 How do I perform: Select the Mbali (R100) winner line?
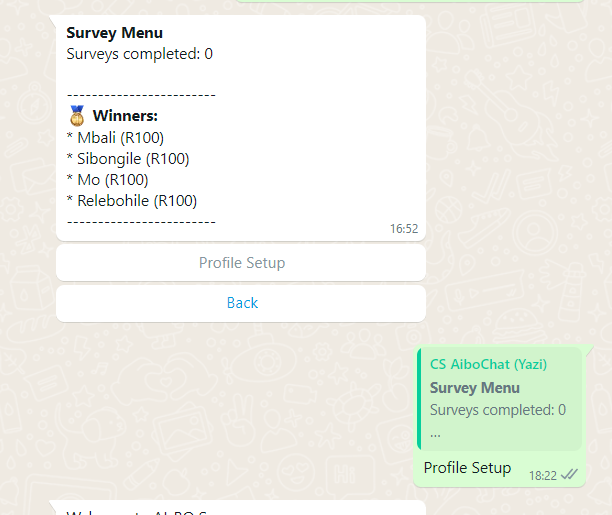[115, 138]
